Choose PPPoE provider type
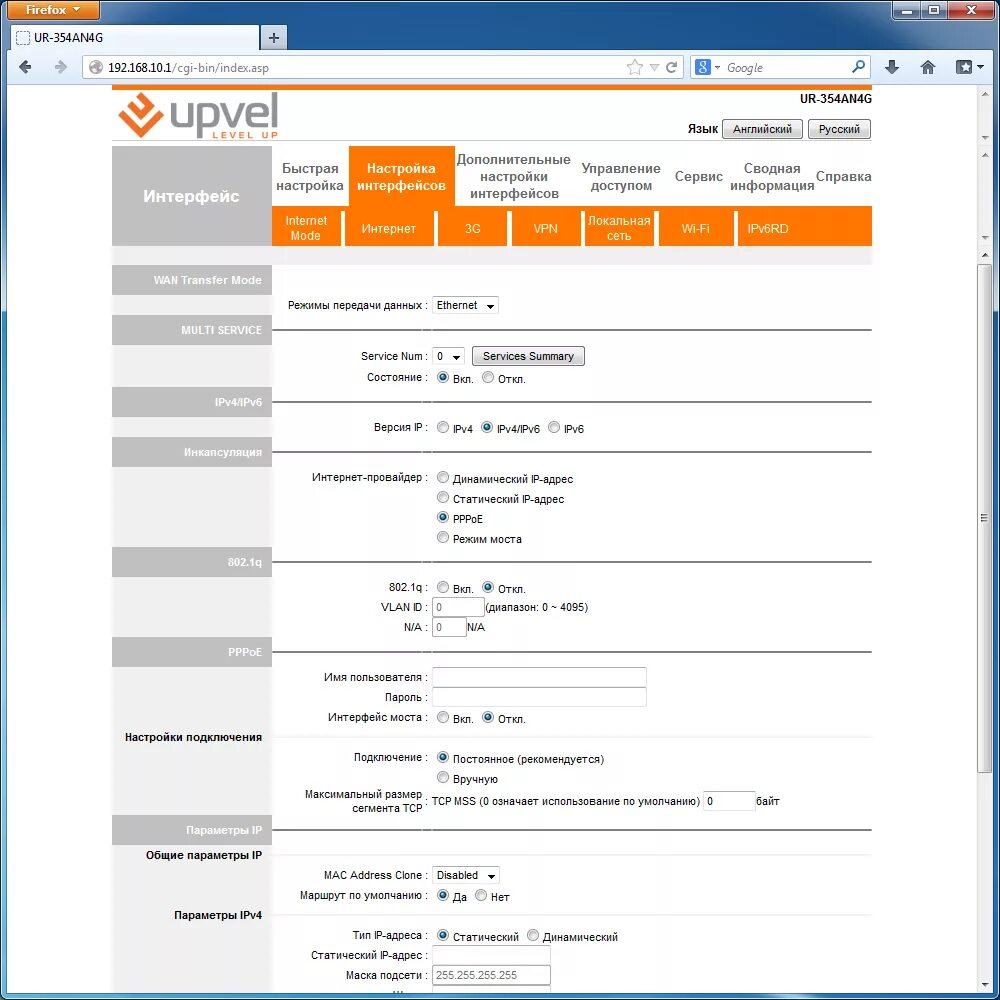1000x1000 pixels. pos(443,517)
